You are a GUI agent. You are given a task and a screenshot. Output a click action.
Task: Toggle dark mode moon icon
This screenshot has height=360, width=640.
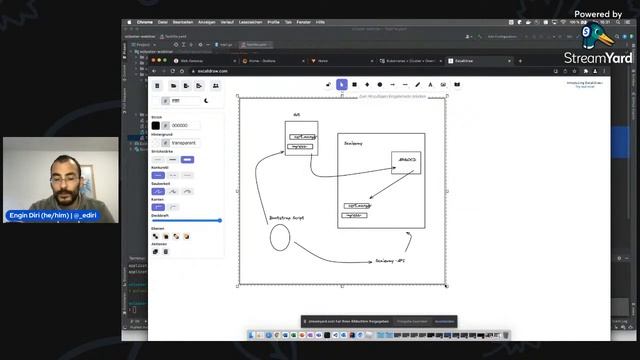tap(206, 100)
